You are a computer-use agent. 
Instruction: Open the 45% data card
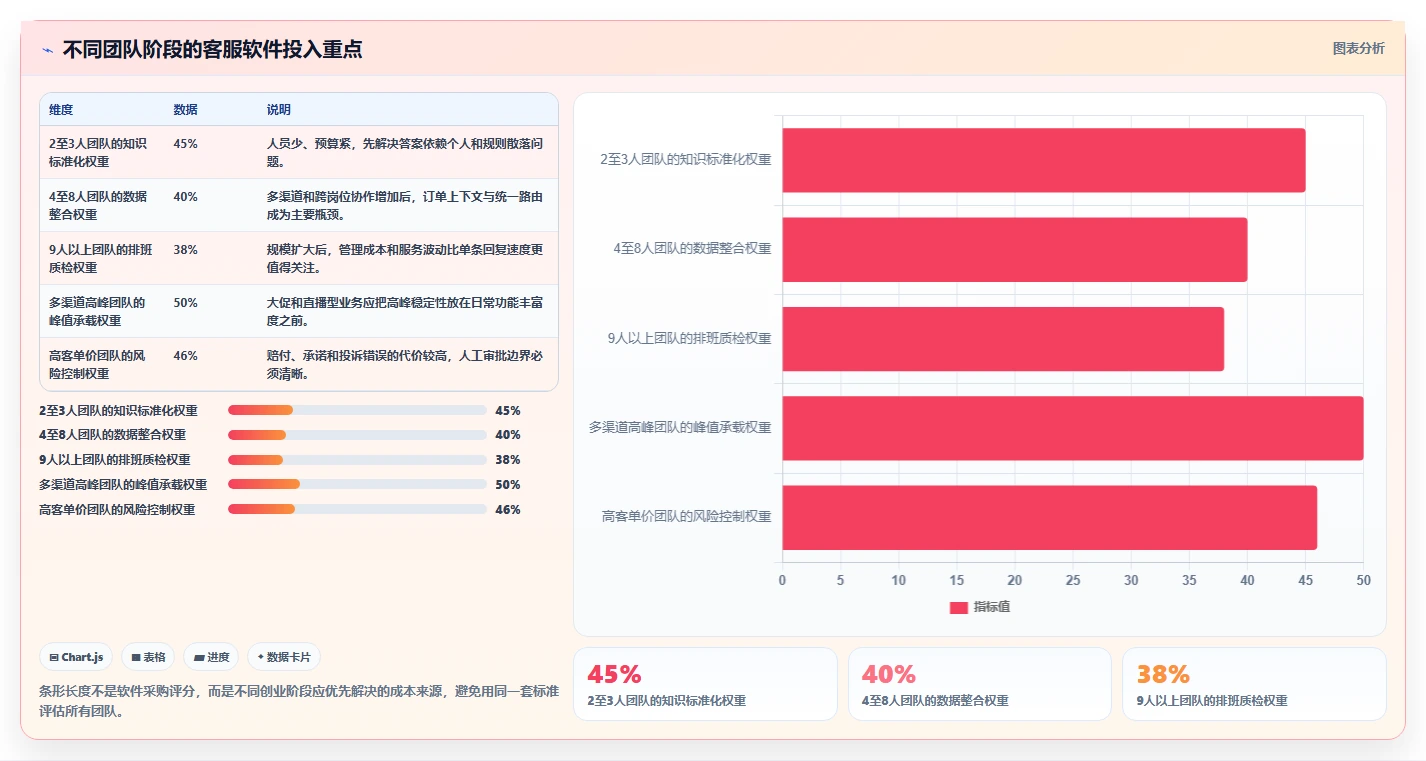[705, 684]
